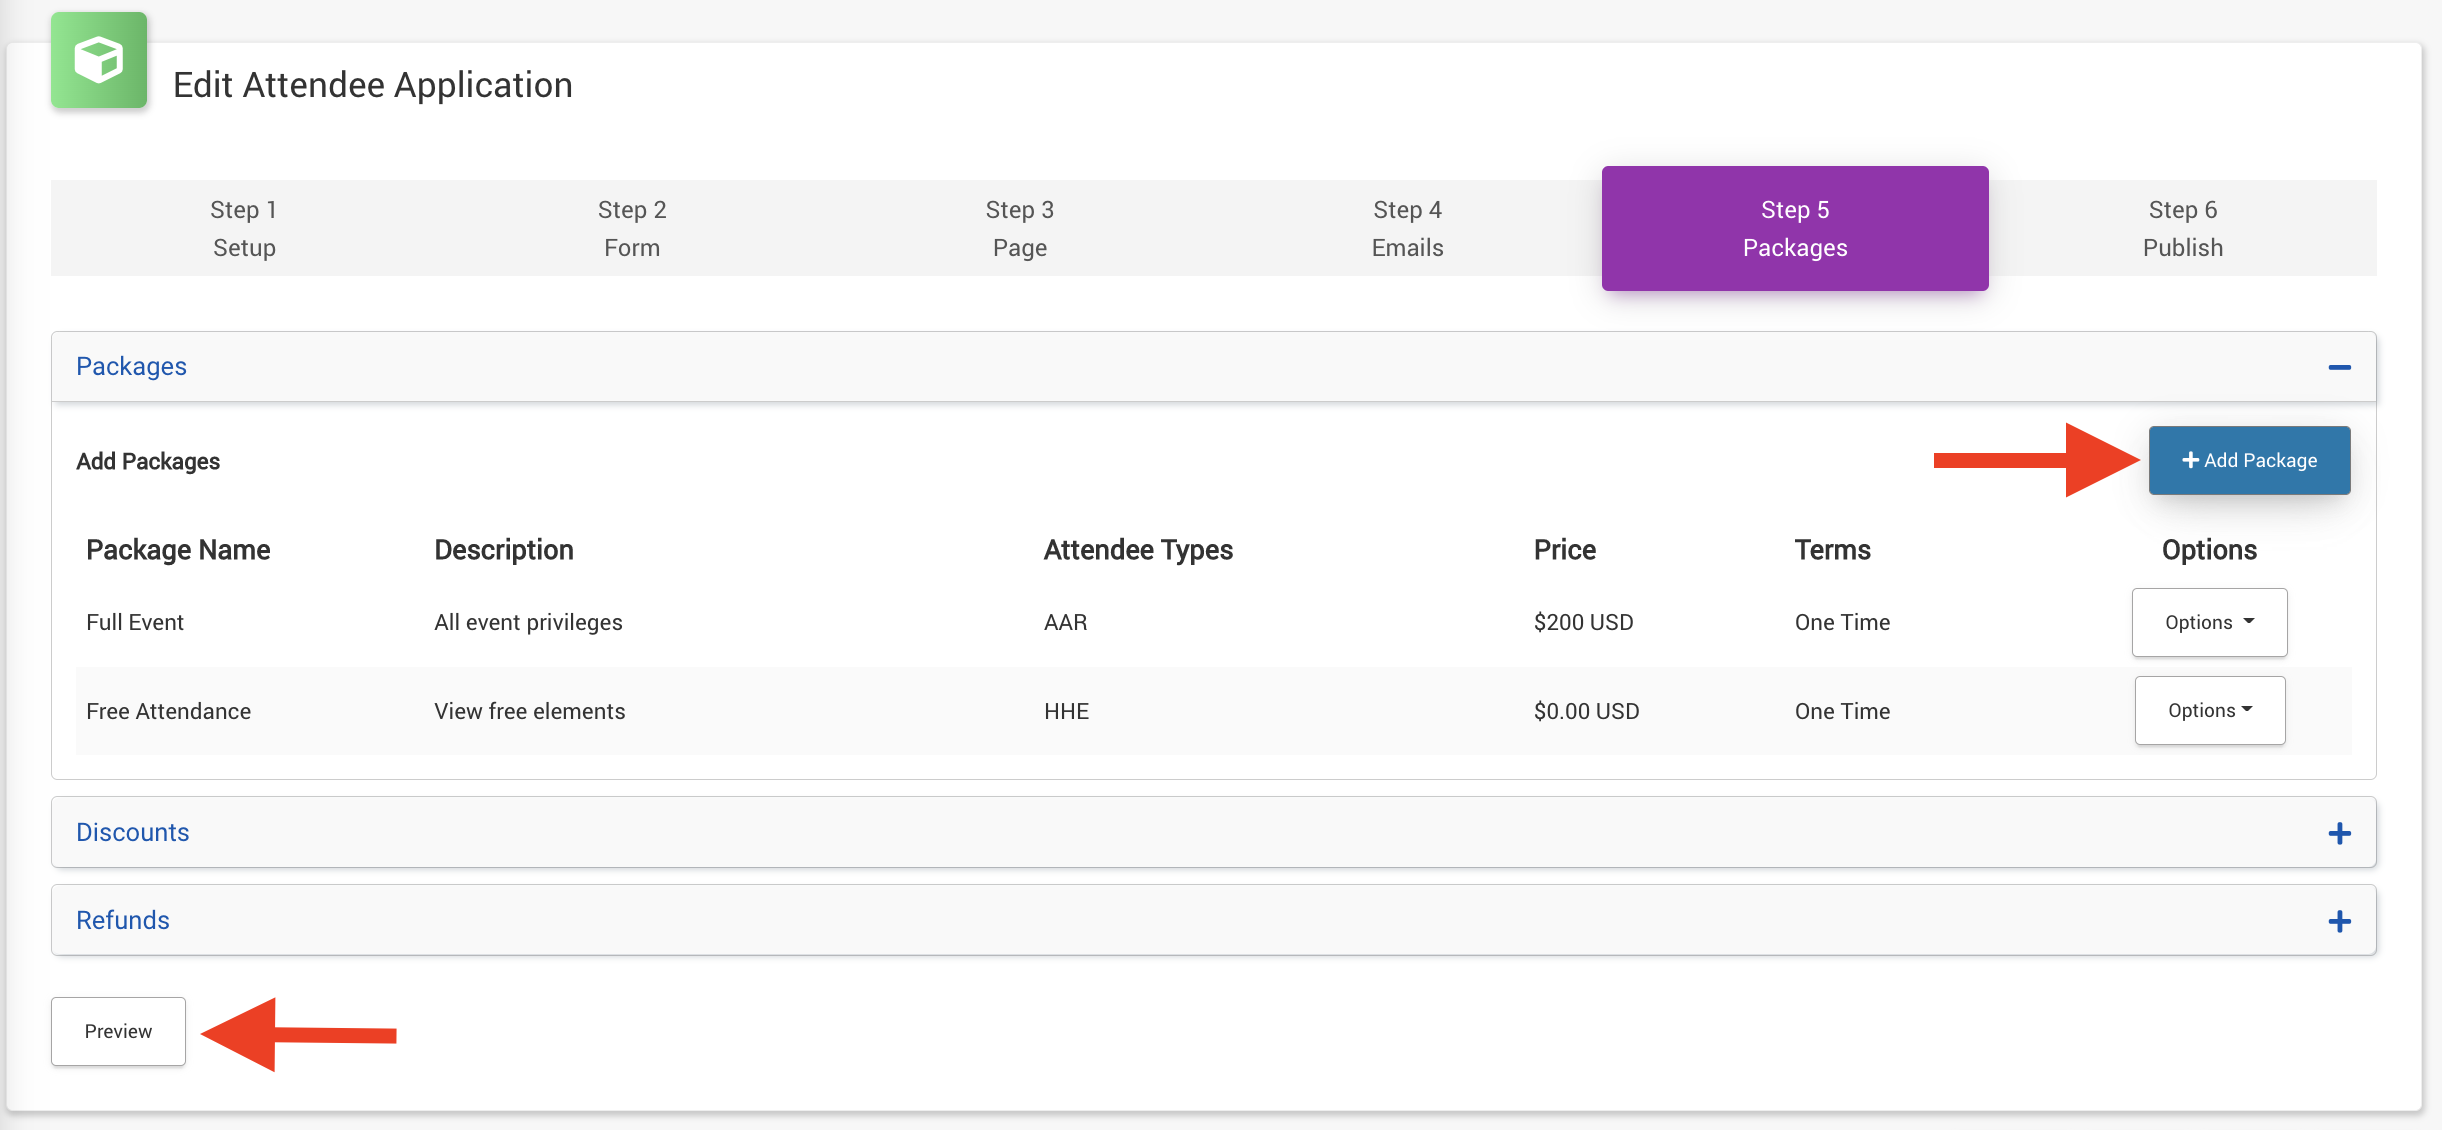The image size is (2442, 1130).
Task: Expand Discounts with the plus icon
Action: coord(2339,833)
